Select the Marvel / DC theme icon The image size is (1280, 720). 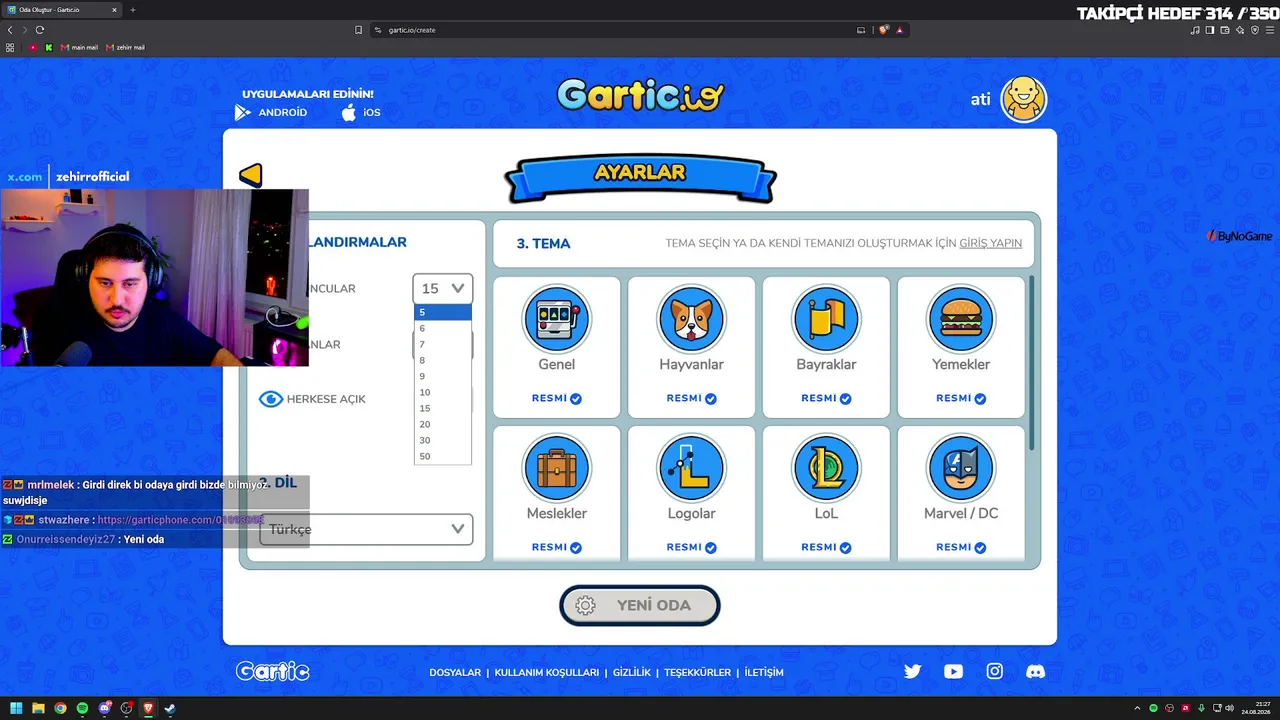pyautogui.click(x=961, y=468)
